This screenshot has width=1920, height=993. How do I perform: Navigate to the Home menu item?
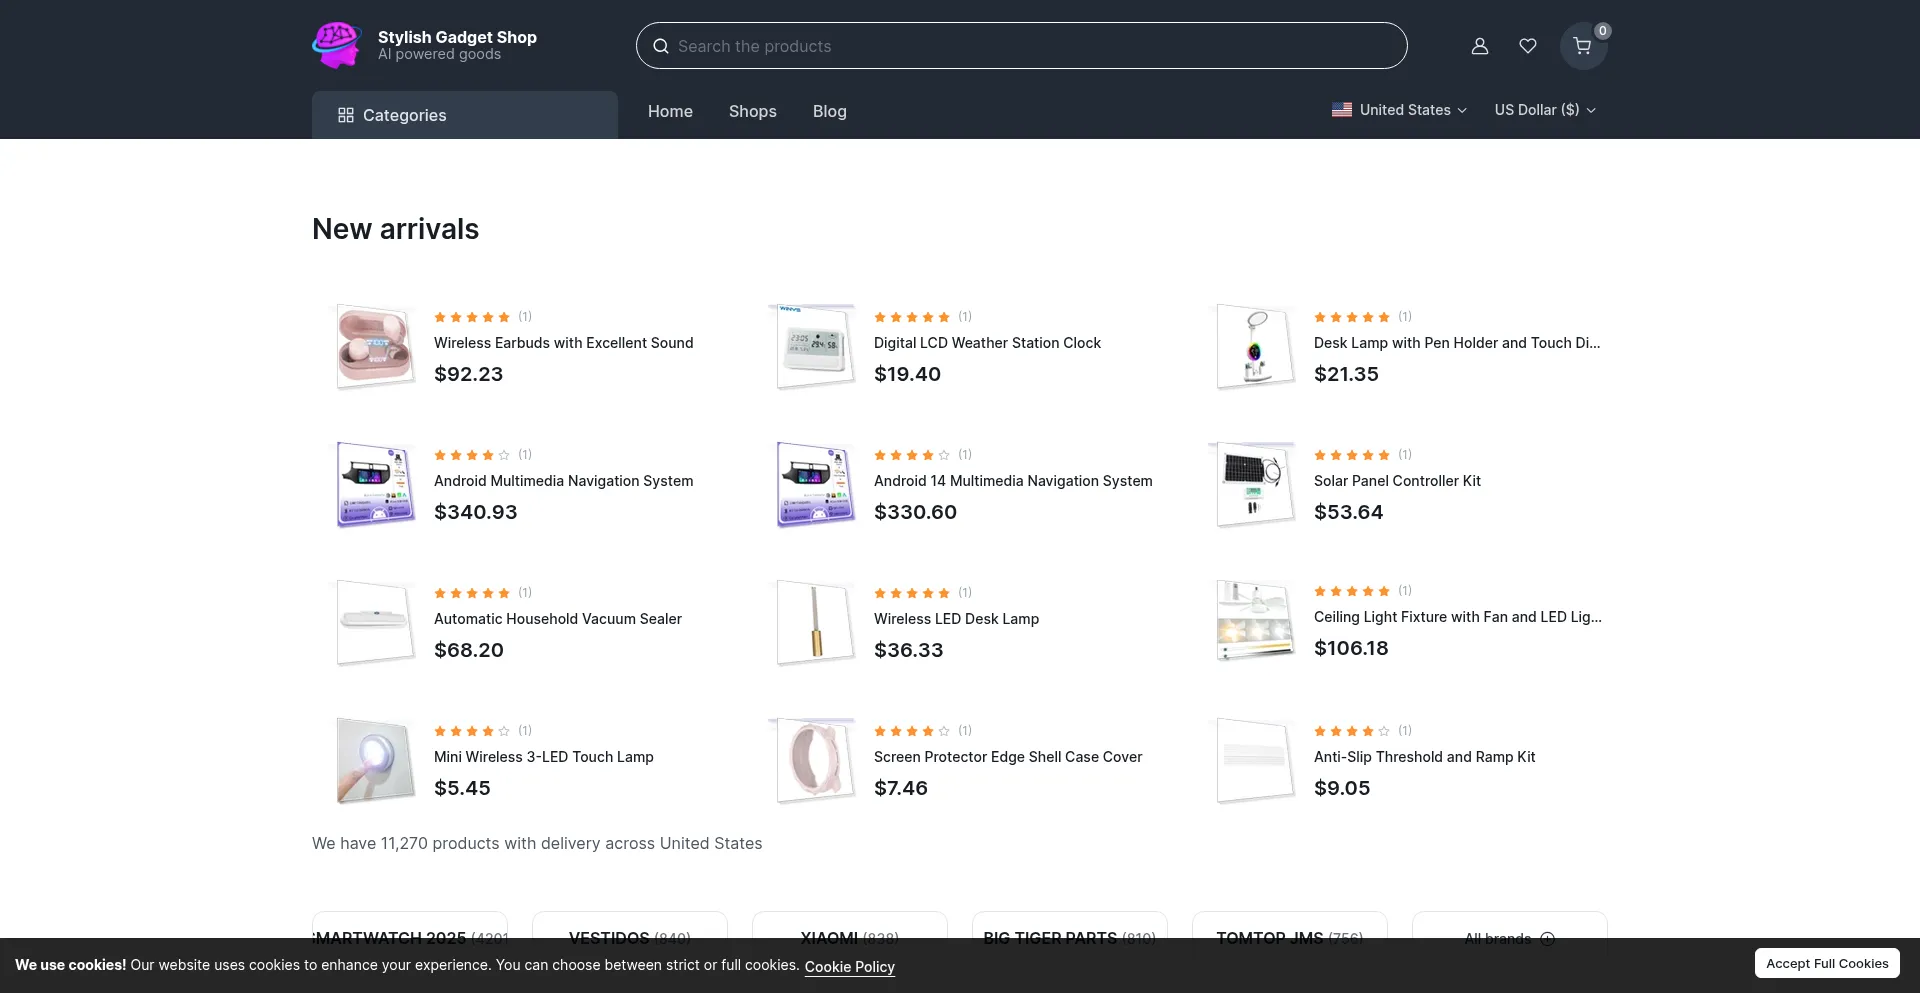(x=670, y=111)
